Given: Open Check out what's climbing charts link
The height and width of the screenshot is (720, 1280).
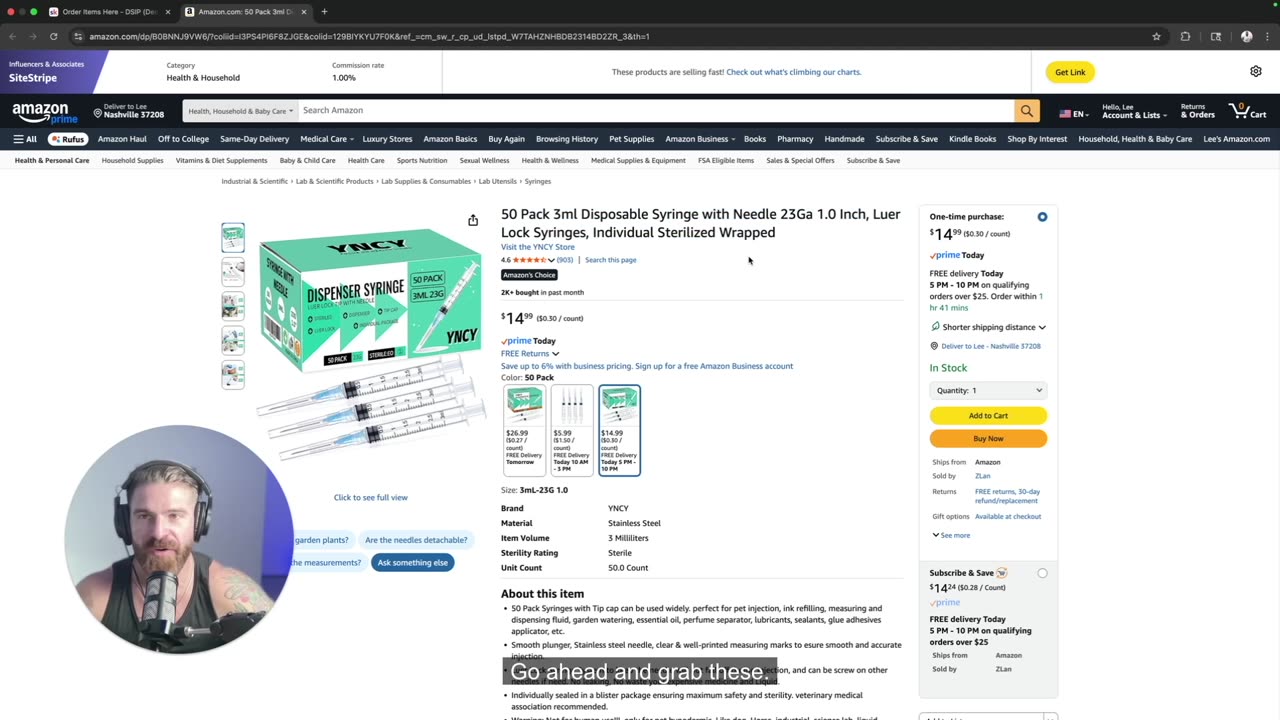Looking at the screenshot, I should click(793, 72).
